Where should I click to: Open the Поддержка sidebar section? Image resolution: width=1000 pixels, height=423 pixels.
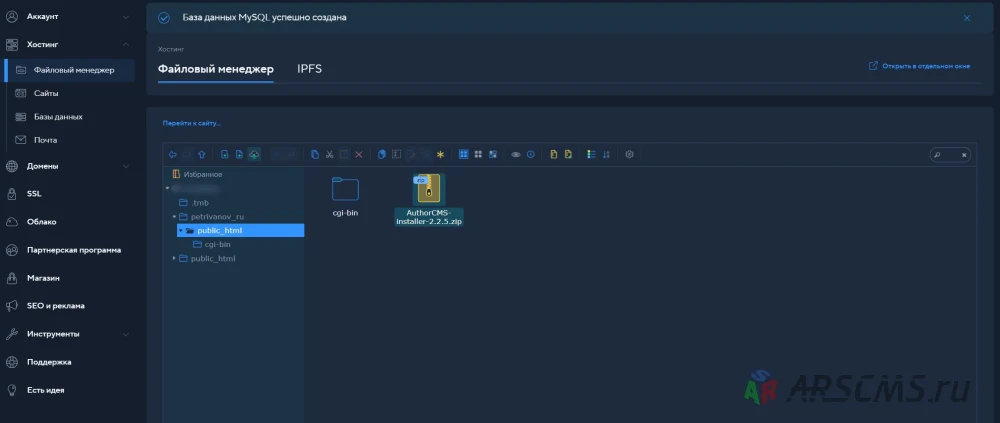click(49, 362)
